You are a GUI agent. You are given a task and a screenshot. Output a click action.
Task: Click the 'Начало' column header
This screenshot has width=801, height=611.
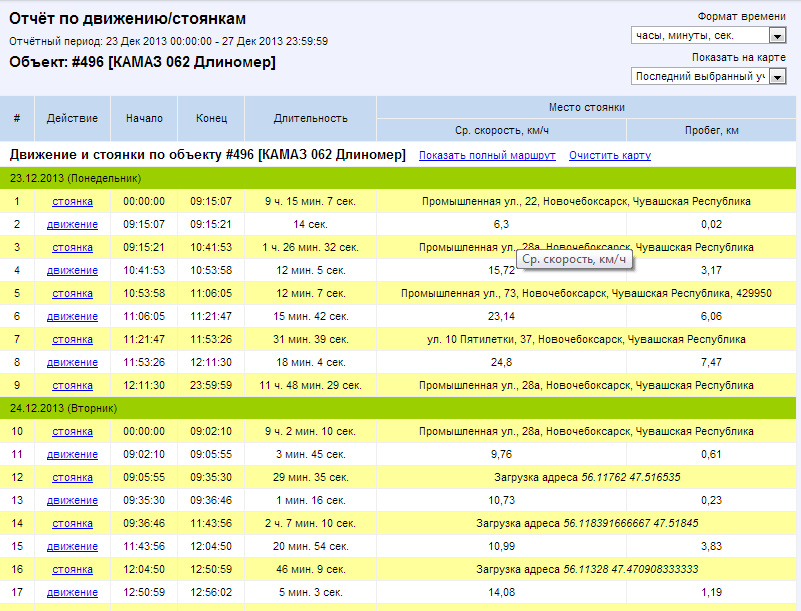144,118
